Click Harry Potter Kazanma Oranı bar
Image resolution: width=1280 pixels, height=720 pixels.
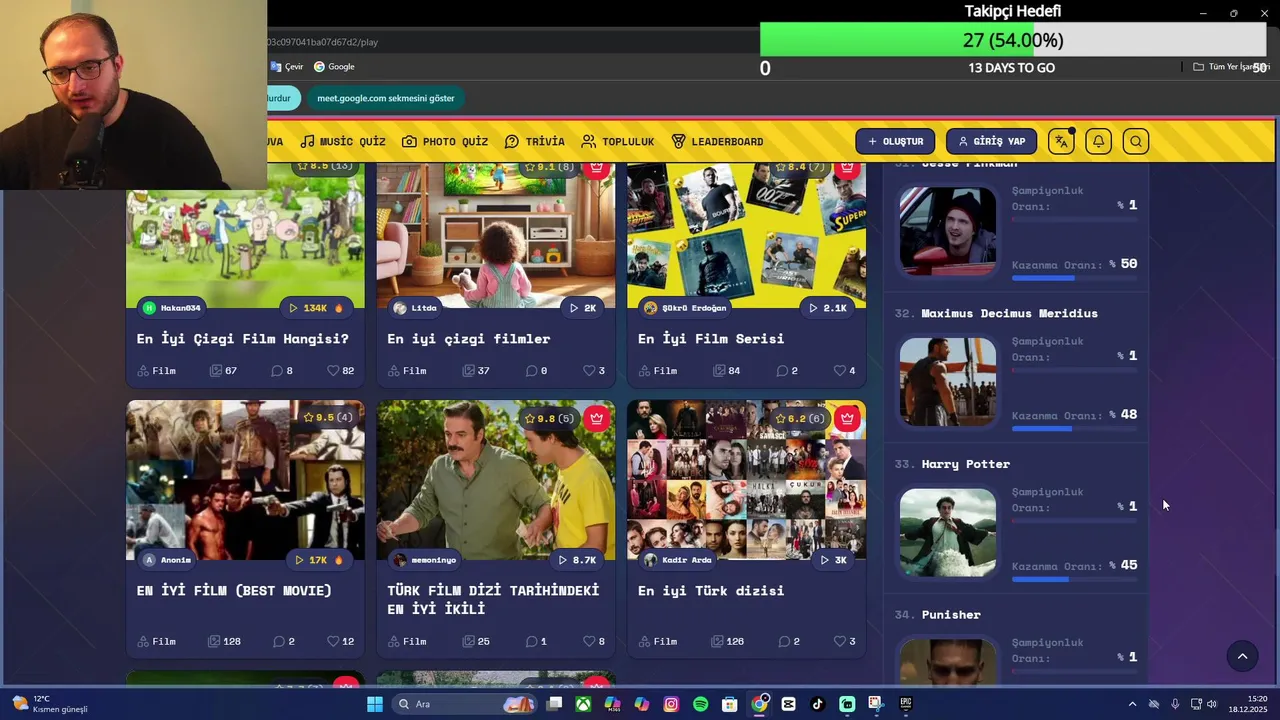(1075, 579)
